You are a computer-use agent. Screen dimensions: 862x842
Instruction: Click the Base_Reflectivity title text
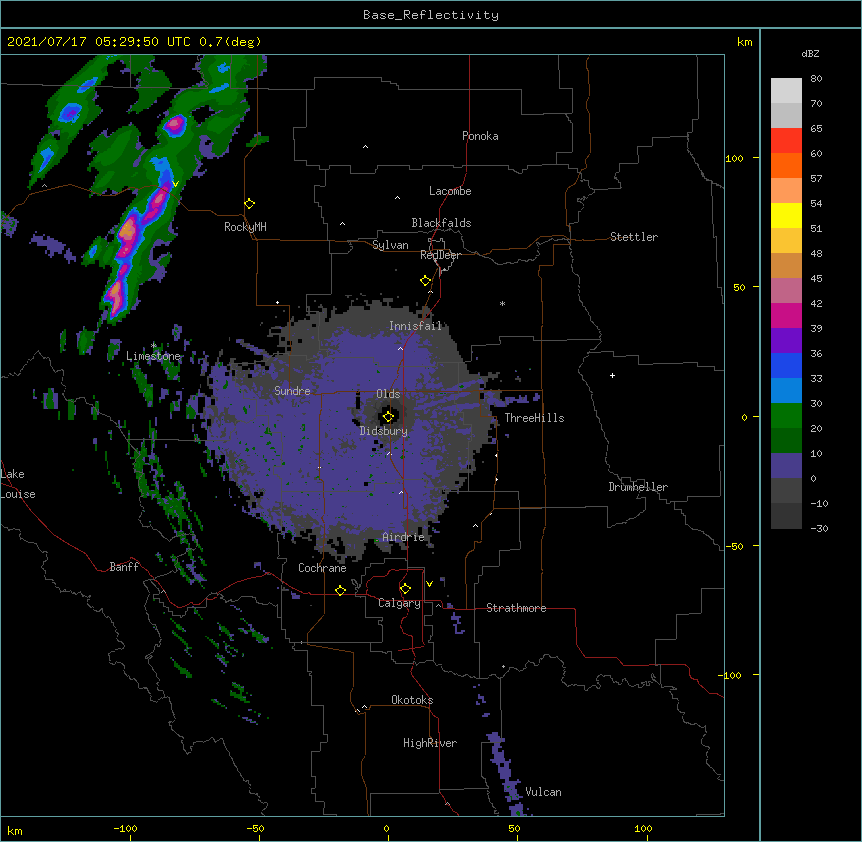point(431,15)
